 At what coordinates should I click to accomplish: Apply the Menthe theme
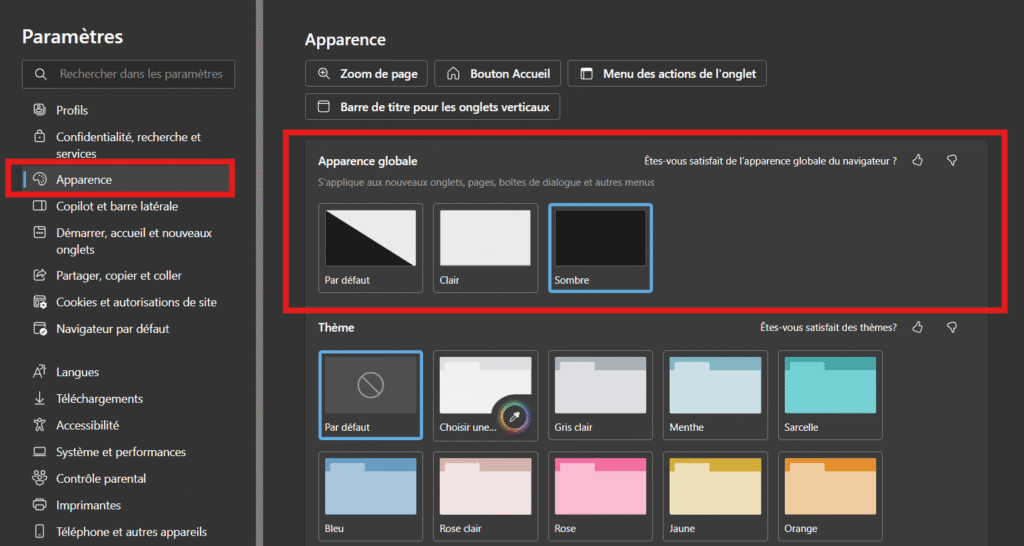coord(715,395)
